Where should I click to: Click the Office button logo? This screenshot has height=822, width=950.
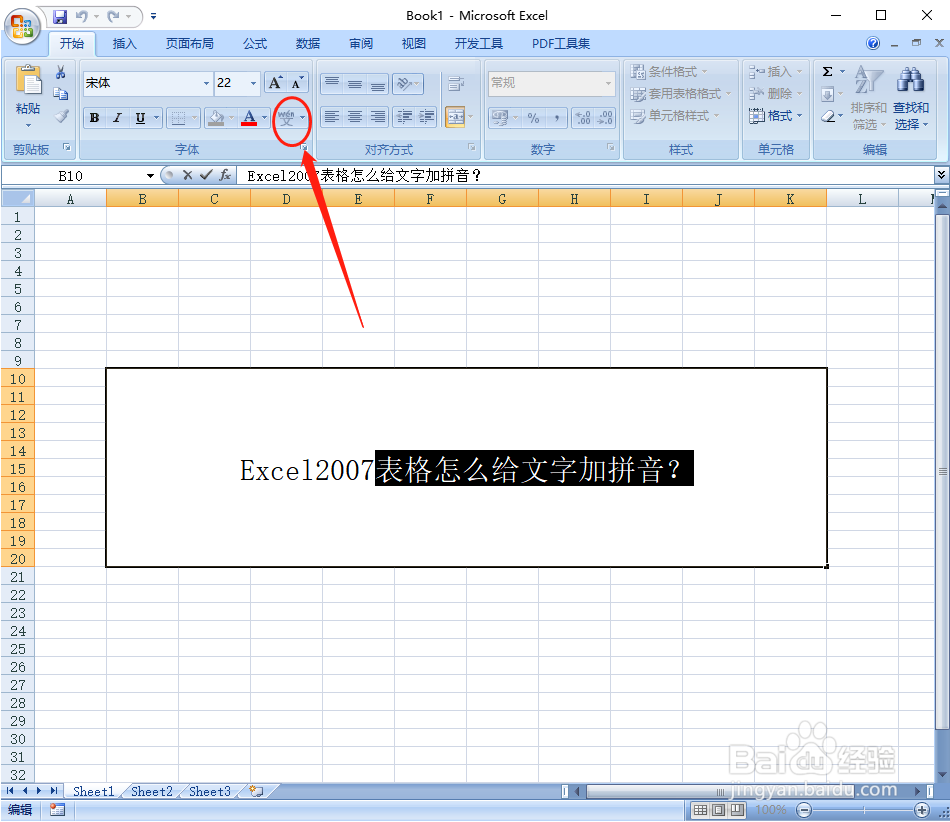coord(22,26)
